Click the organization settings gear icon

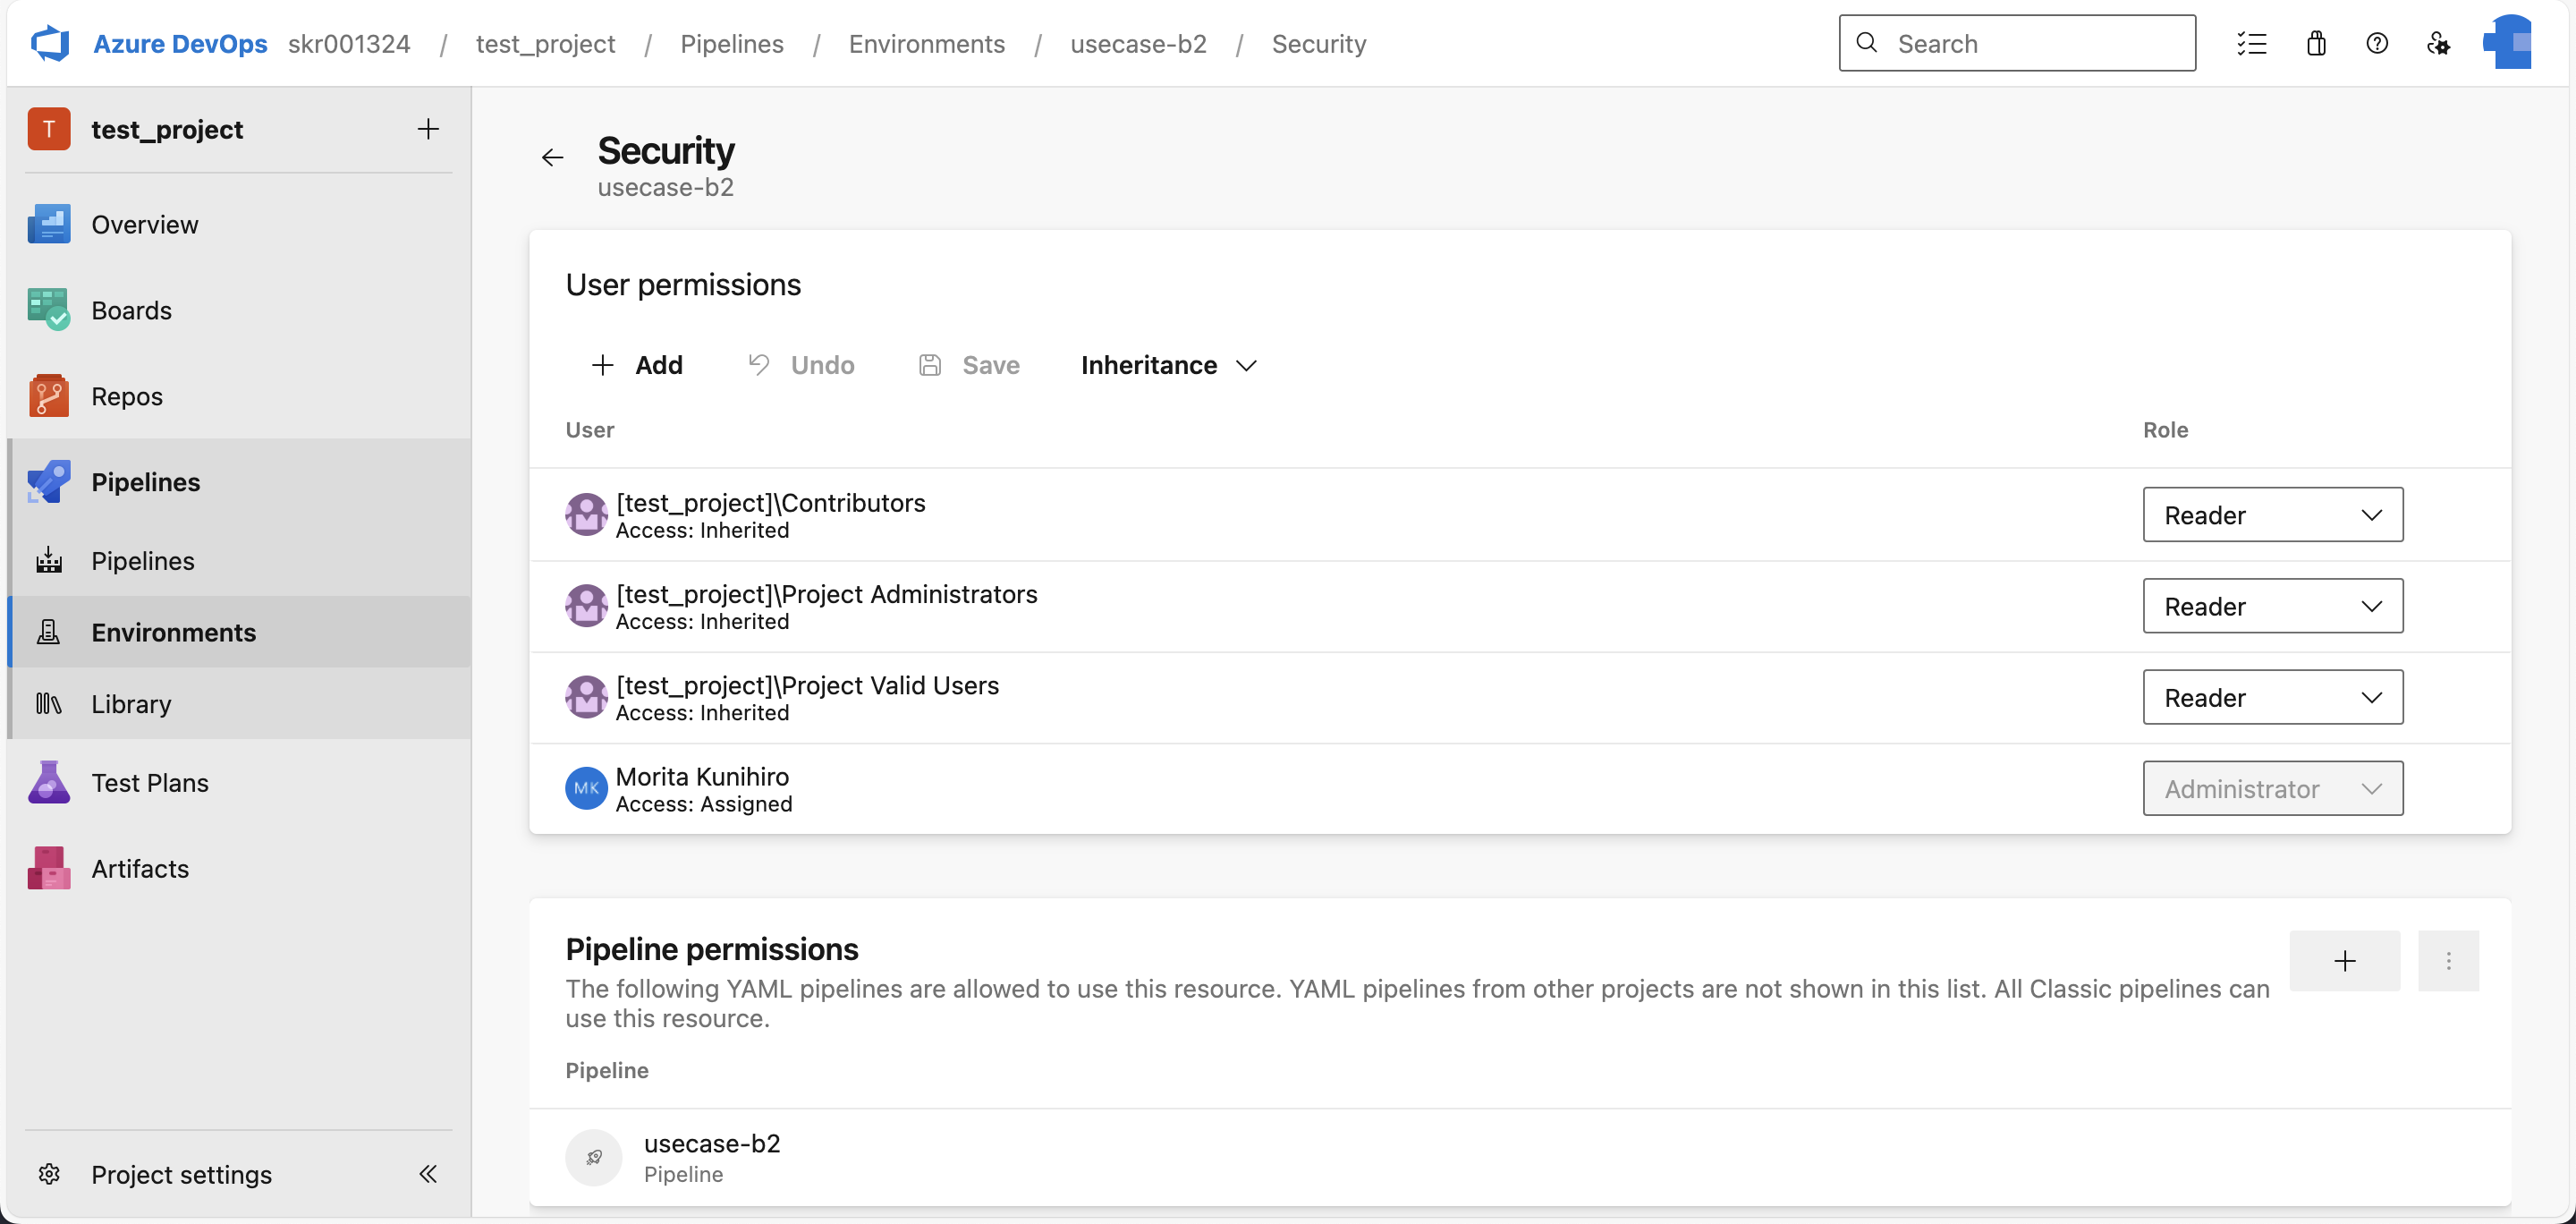2439,43
